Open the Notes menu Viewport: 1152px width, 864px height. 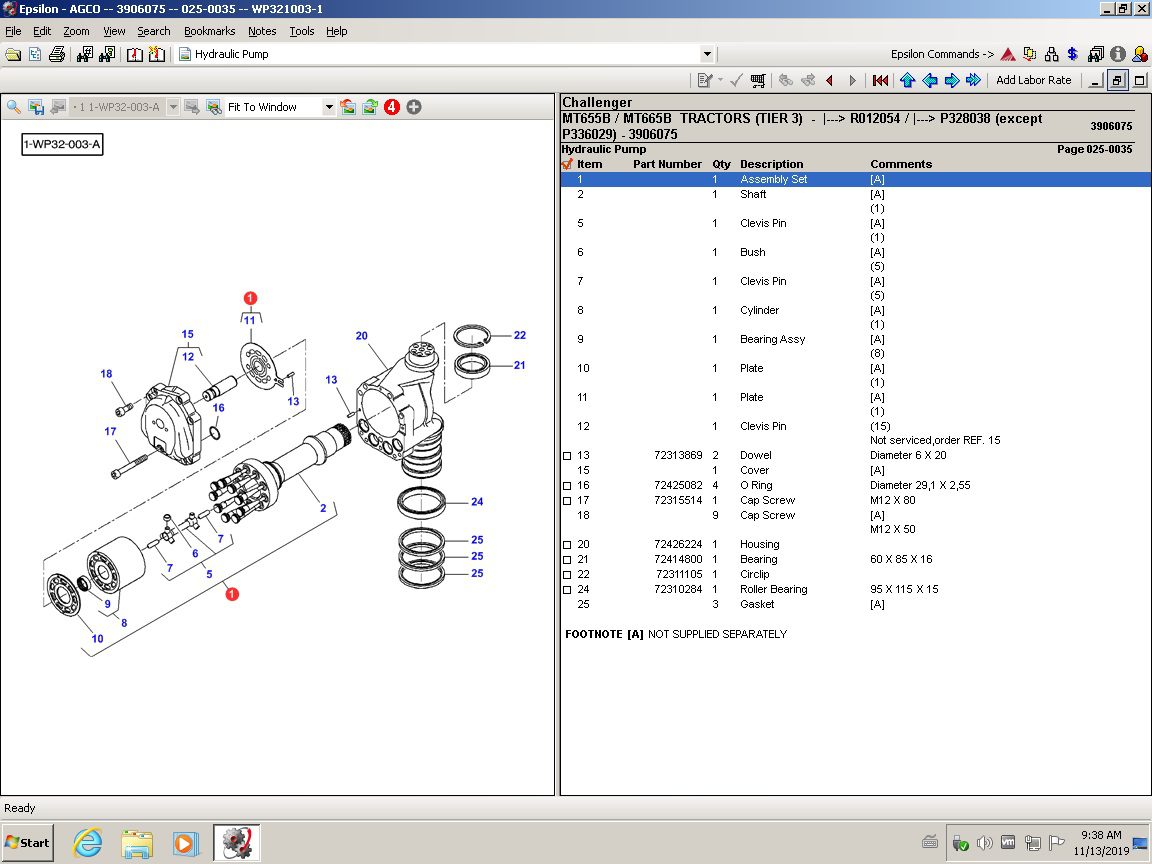tap(262, 31)
